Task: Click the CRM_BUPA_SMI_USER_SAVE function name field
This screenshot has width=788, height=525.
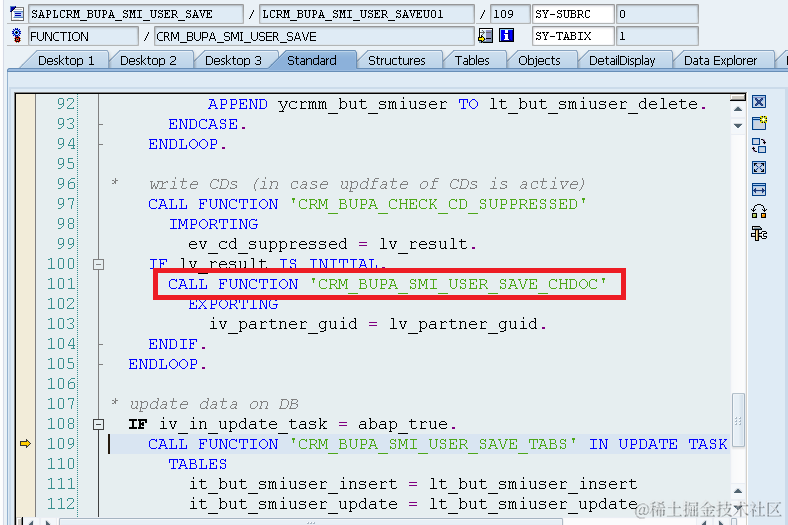Action: coord(314,36)
